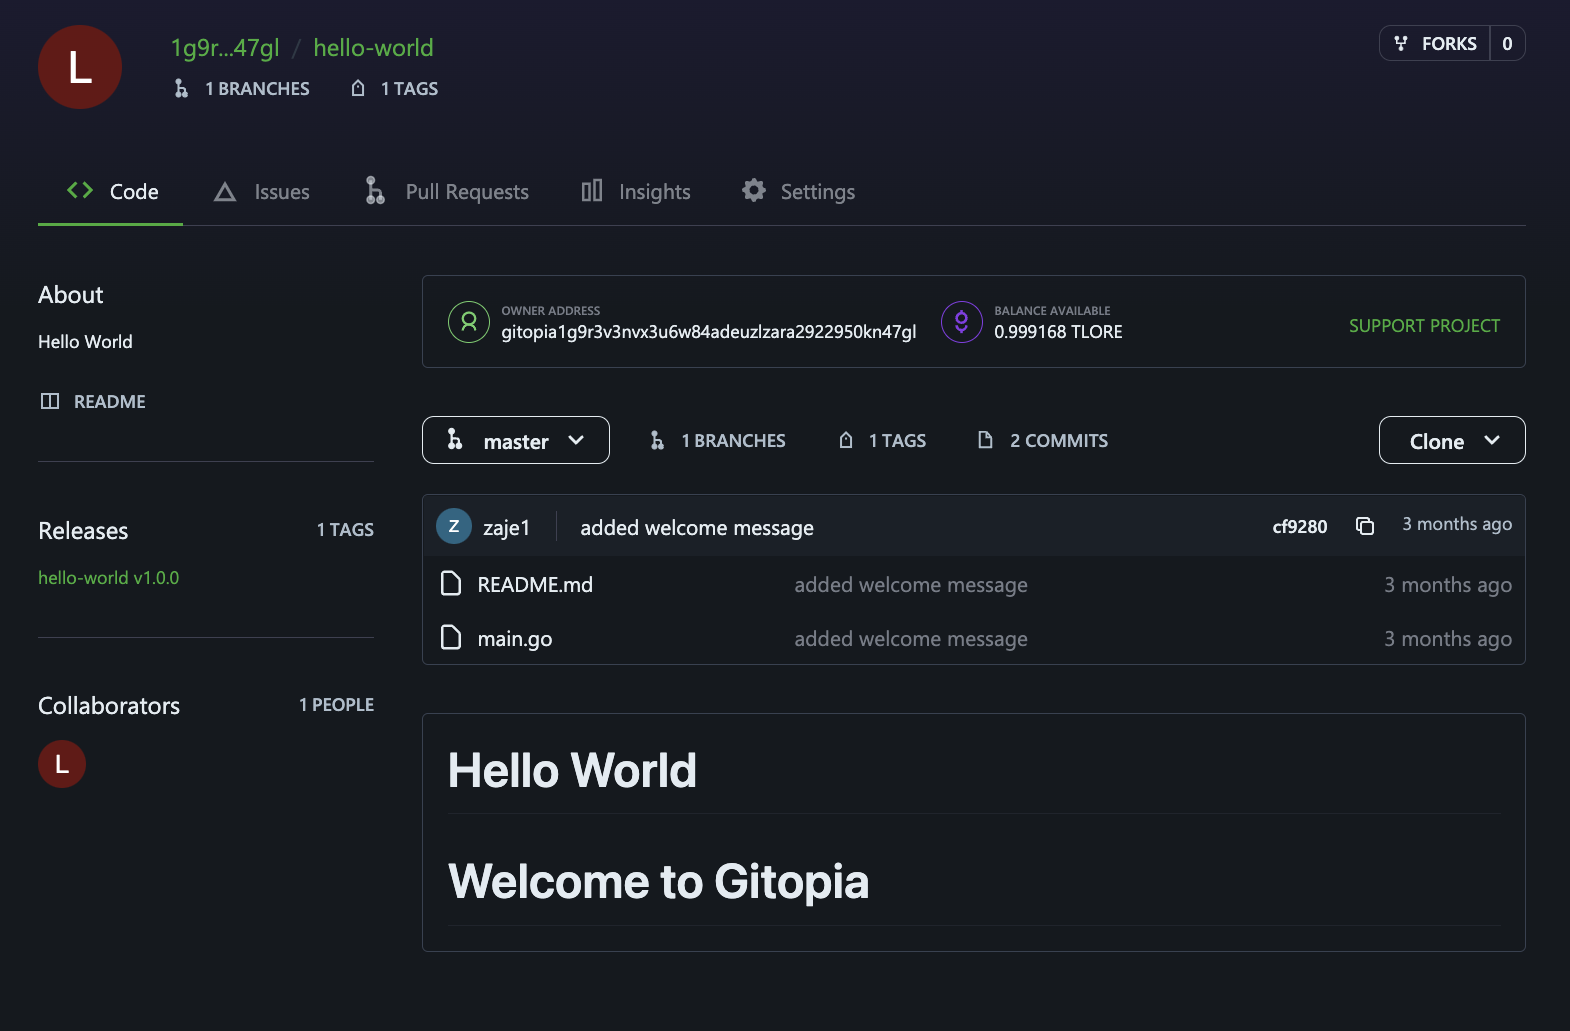Click SUPPORT PROJECT
Viewport: 1570px width, 1031px height.
[x=1424, y=326]
